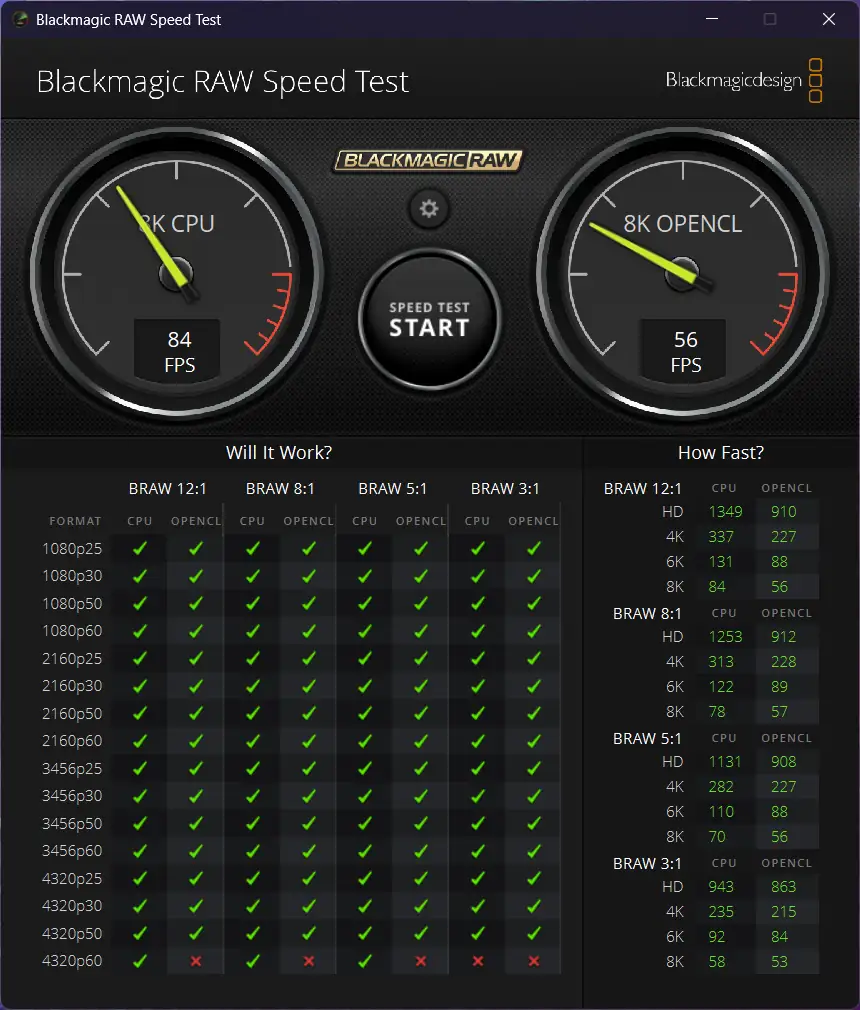Click red X for 4320p60 BRAW 3:1 CPU
The width and height of the screenshot is (860, 1010).
click(x=477, y=961)
